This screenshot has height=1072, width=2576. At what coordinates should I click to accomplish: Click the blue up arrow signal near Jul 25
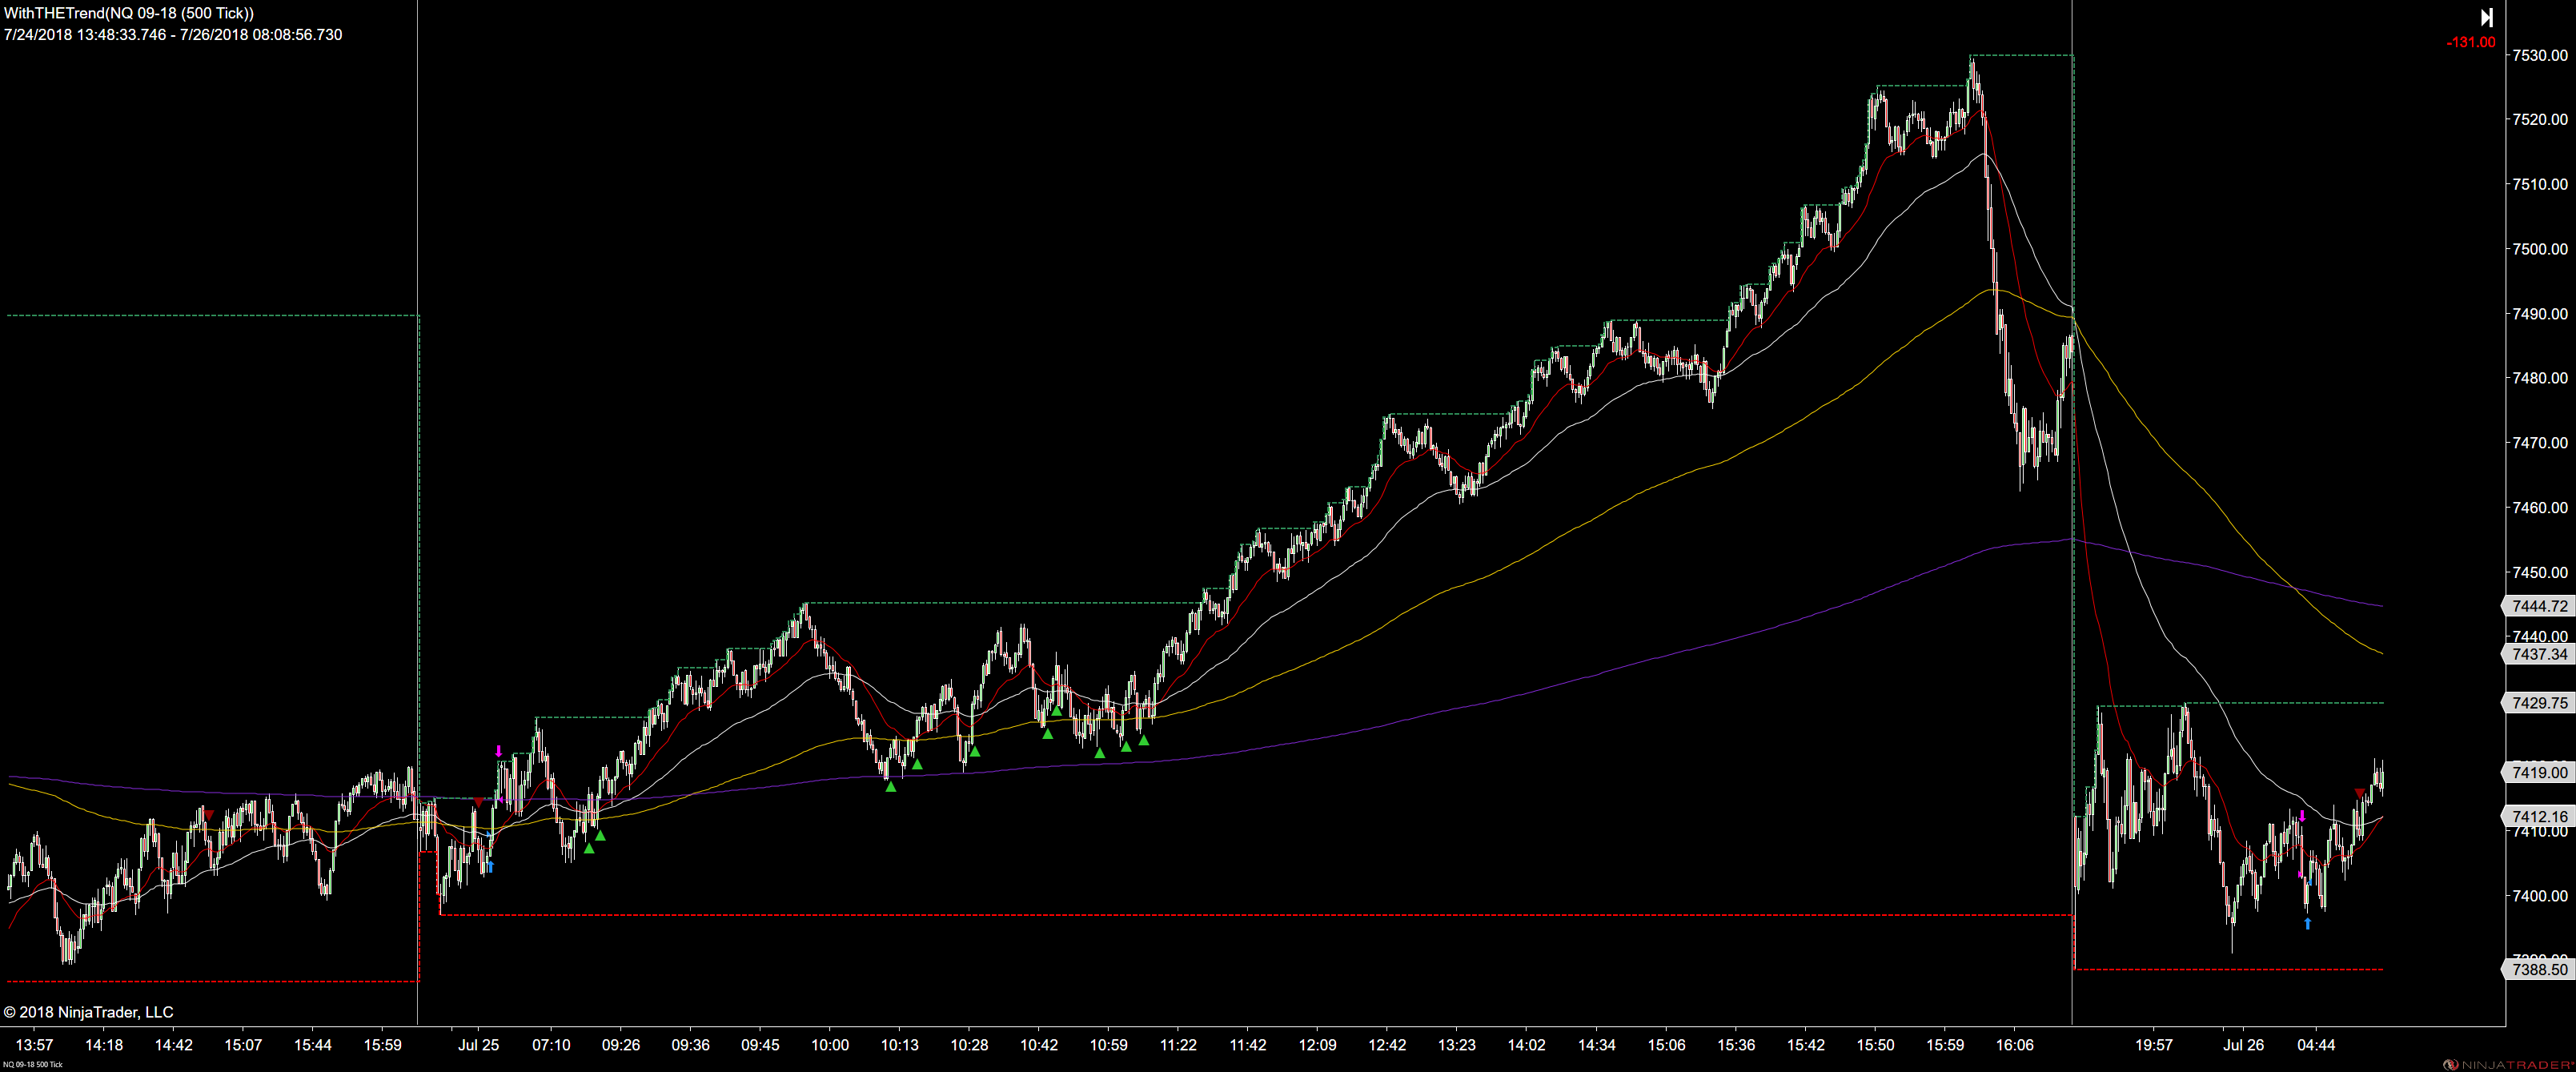pyautogui.click(x=490, y=866)
